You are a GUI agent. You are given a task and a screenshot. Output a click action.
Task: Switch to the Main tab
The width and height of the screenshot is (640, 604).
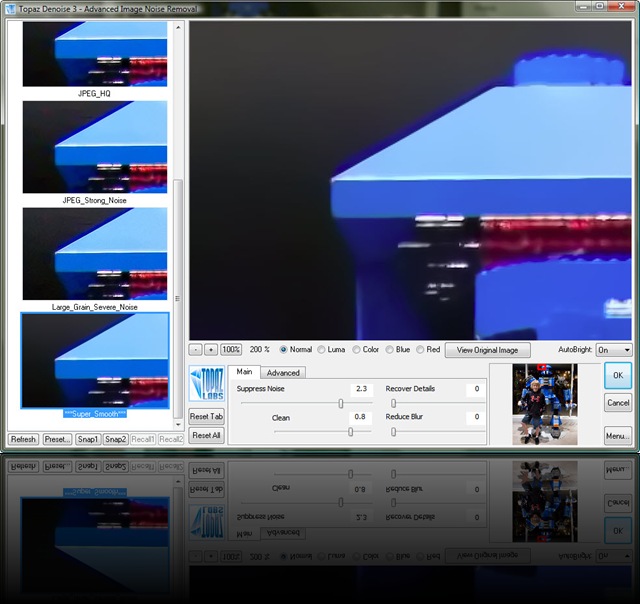pos(244,372)
